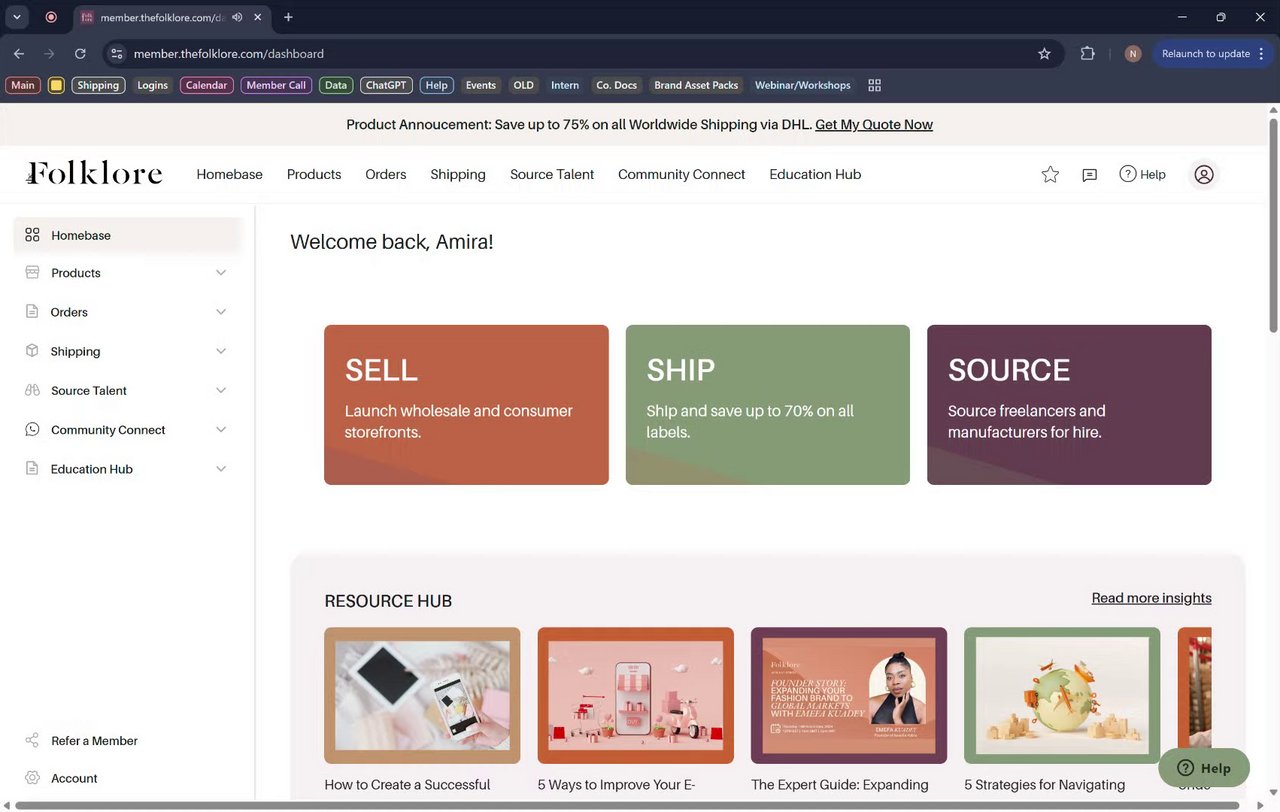Expand the Community Connect sidebar chevron

[221, 430]
